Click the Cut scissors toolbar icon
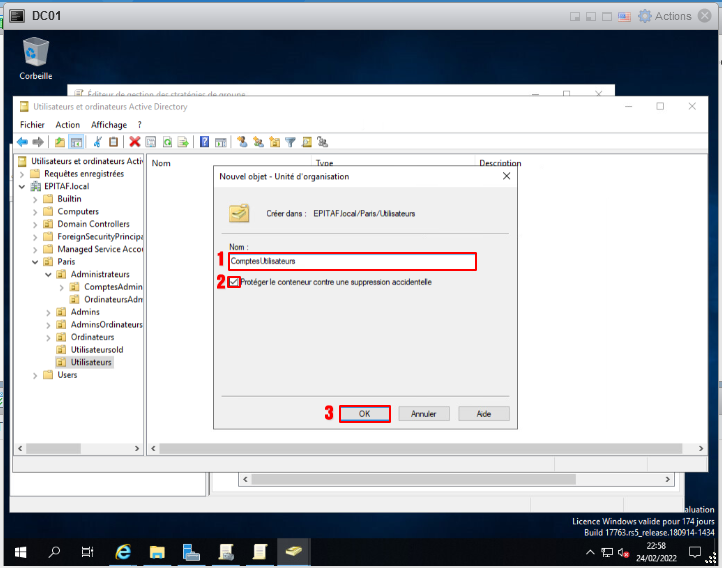Image resolution: width=722 pixels, height=568 pixels. point(98,142)
